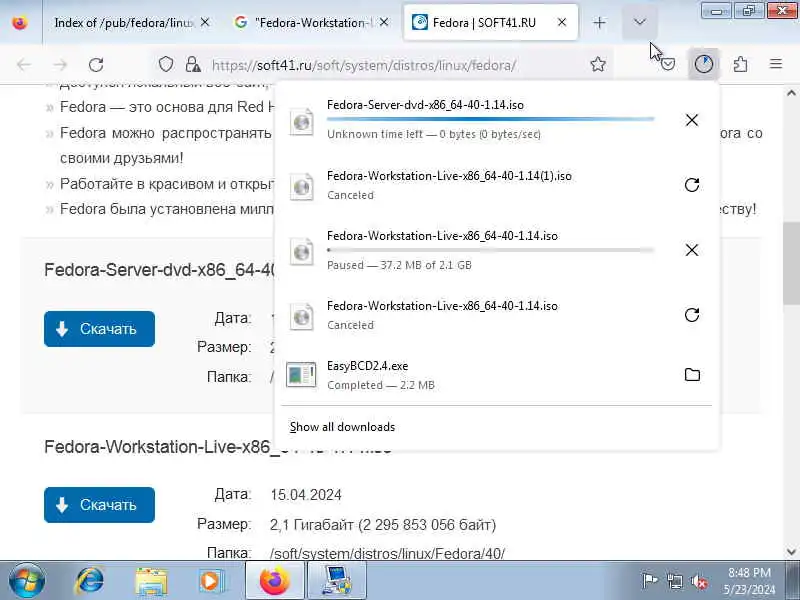
Task: Close the Index of /pub/fedora tab
Action: (x=205, y=22)
